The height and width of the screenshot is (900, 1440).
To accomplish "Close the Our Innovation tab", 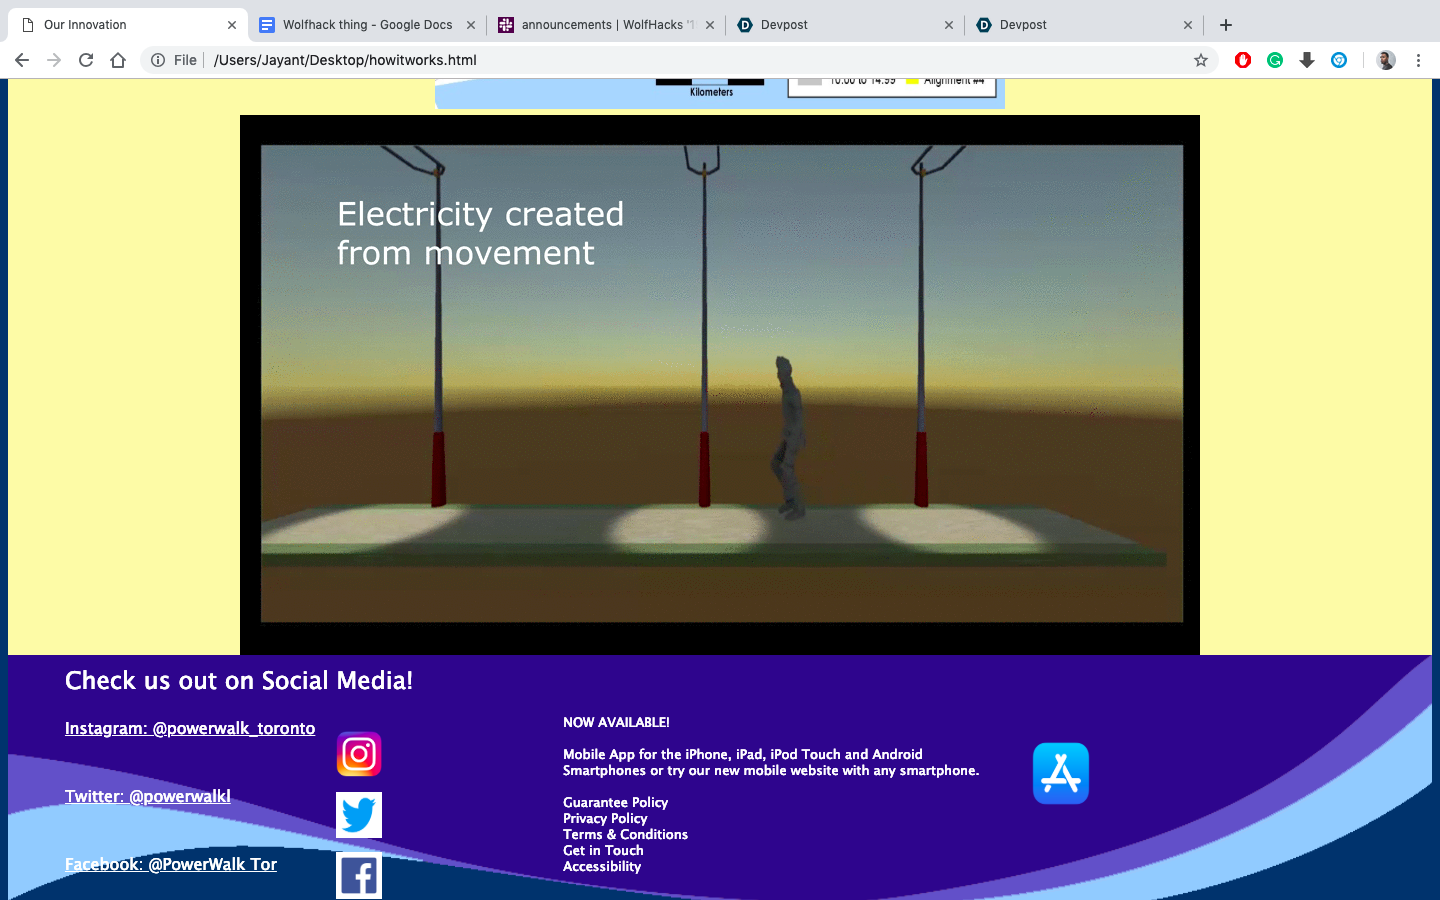I will 232,25.
